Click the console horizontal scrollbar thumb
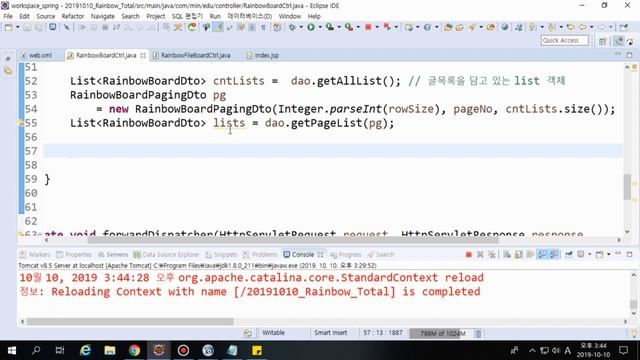 coord(130,322)
